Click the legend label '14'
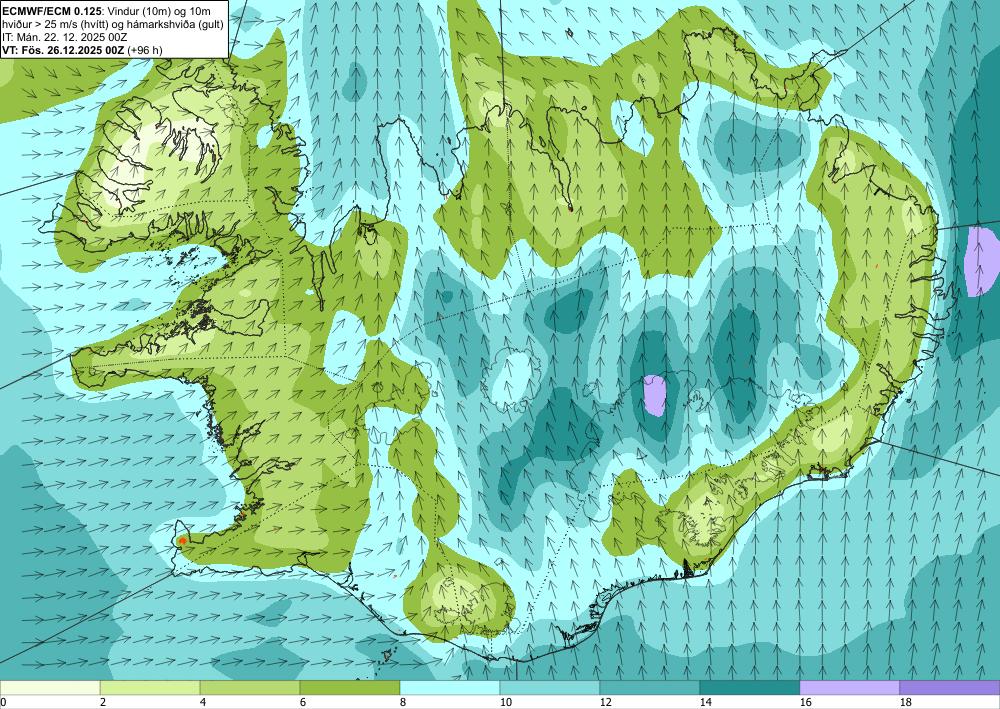The width and height of the screenshot is (1000, 709). click(705, 702)
